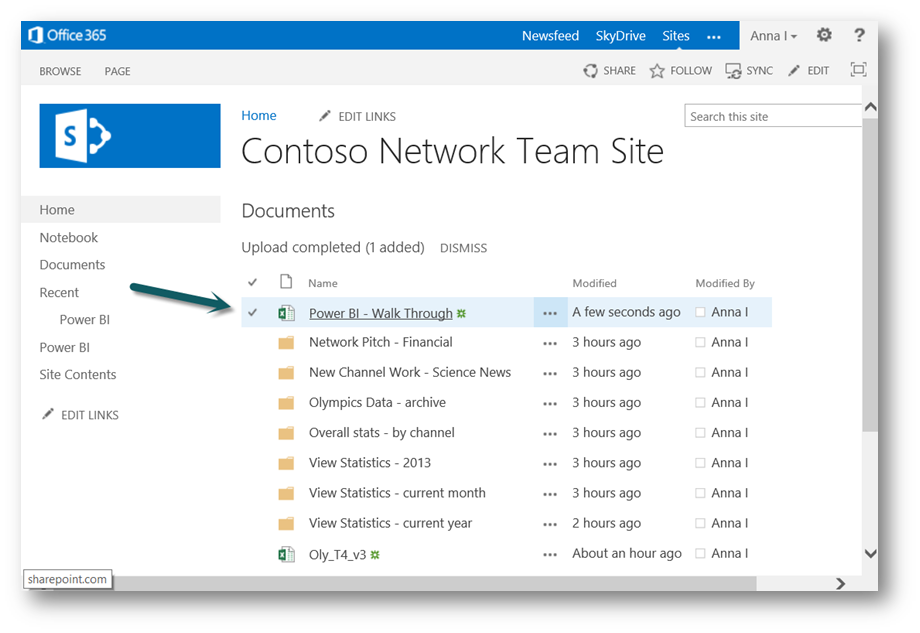Go to Sites in the top bar

tap(676, 36)
